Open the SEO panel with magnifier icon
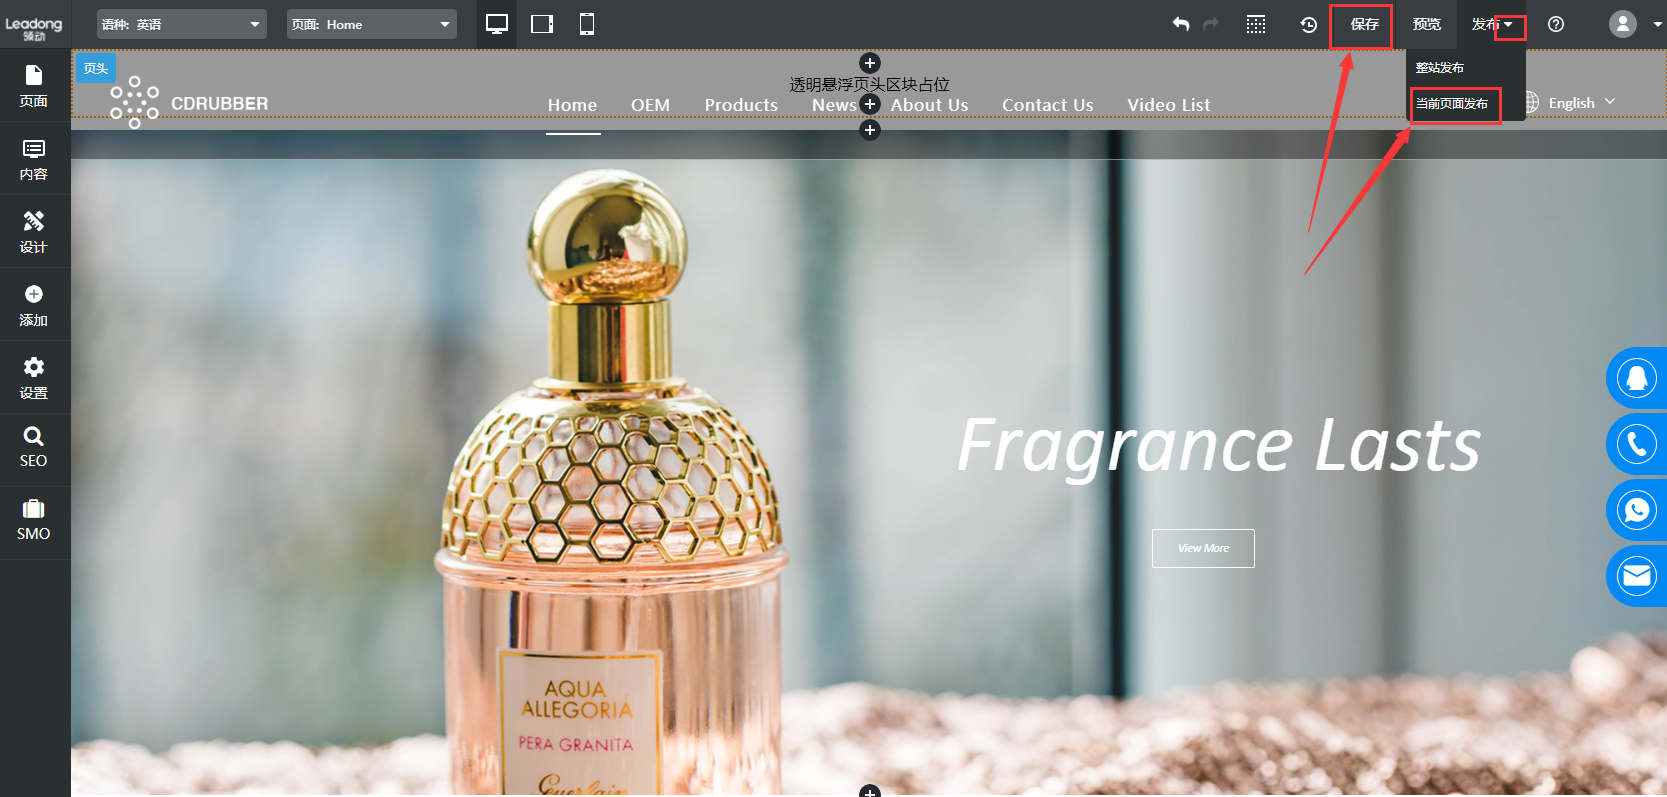This screenshot has width=1667, height=797. tap(34, 447)
